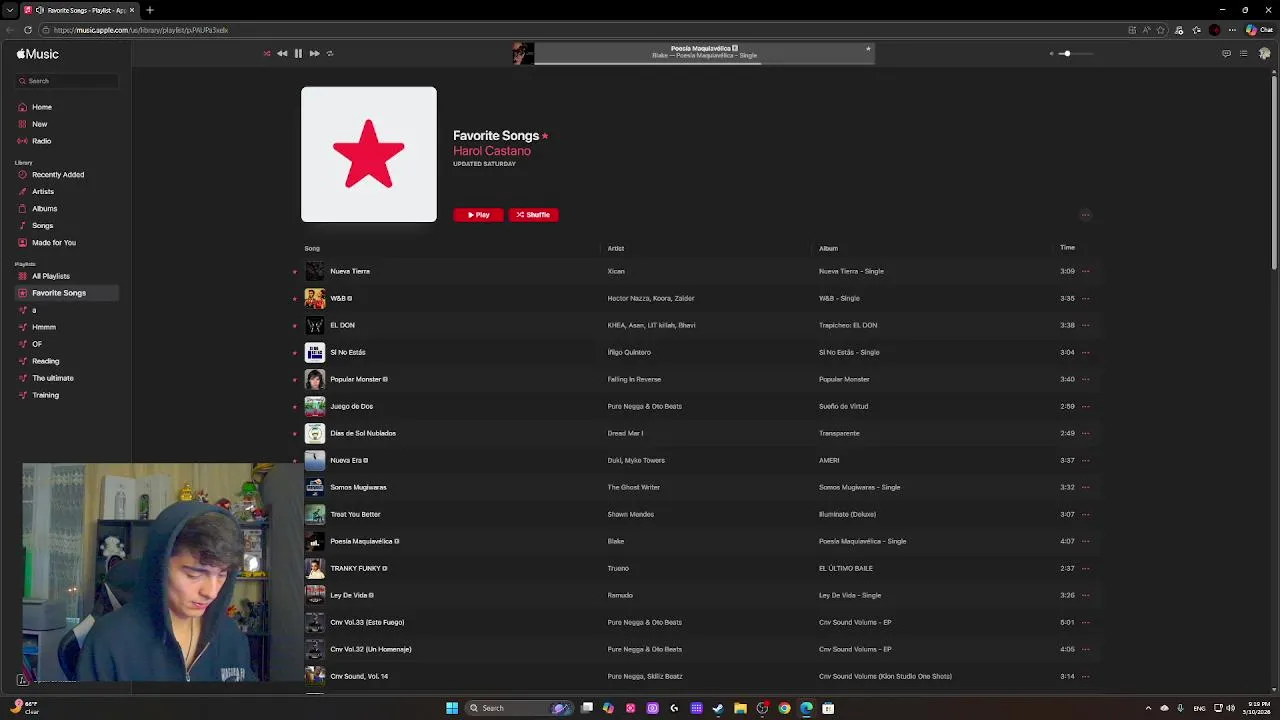The image size is (1280, 720).
Task: Go to Home in sidebar
Action: (x=42, y=107)
